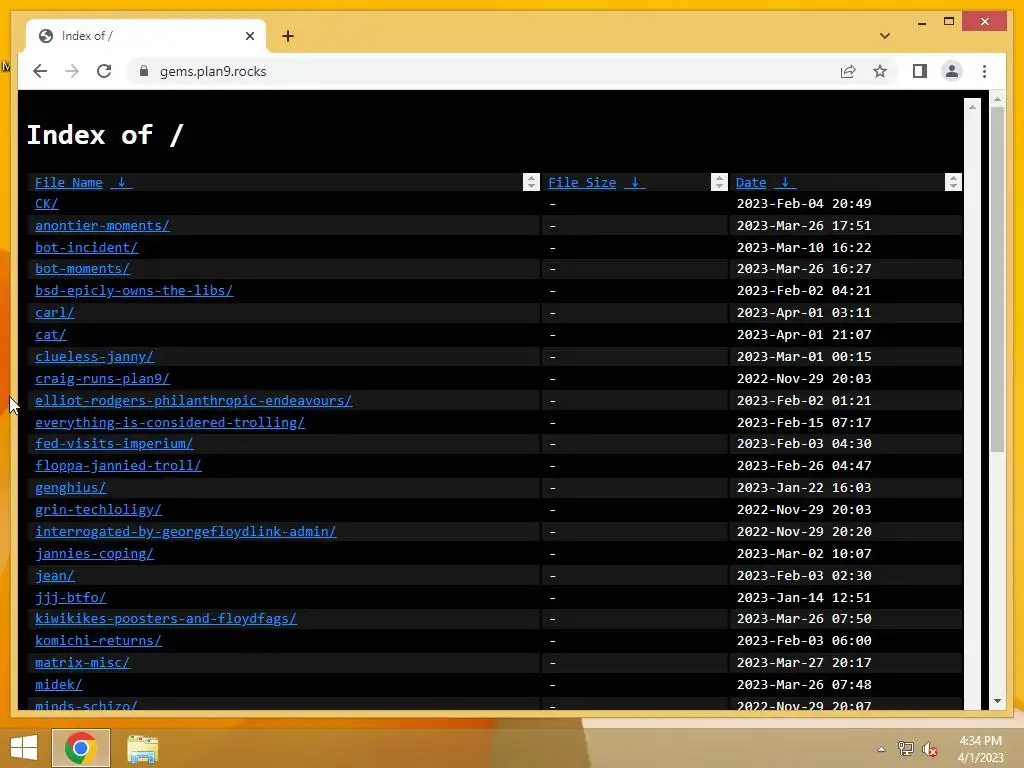The height and width of the screenshot is (768, 1024).
Task: Open a new tab with the plus button
Action: click(x=288, y=36)
